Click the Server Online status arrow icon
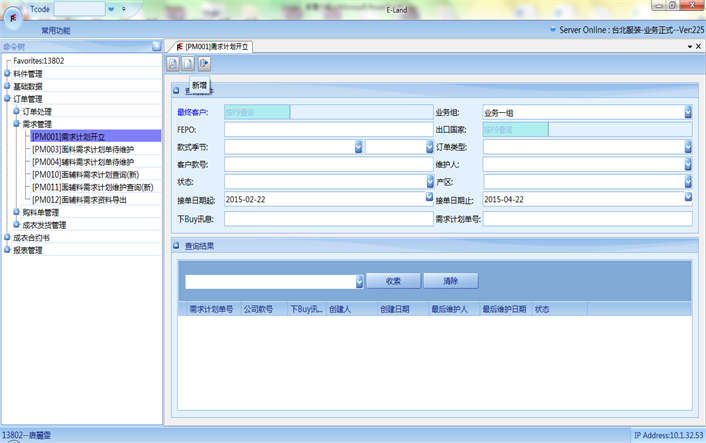Viewport: 706px width, 443px height. point(552,30)
